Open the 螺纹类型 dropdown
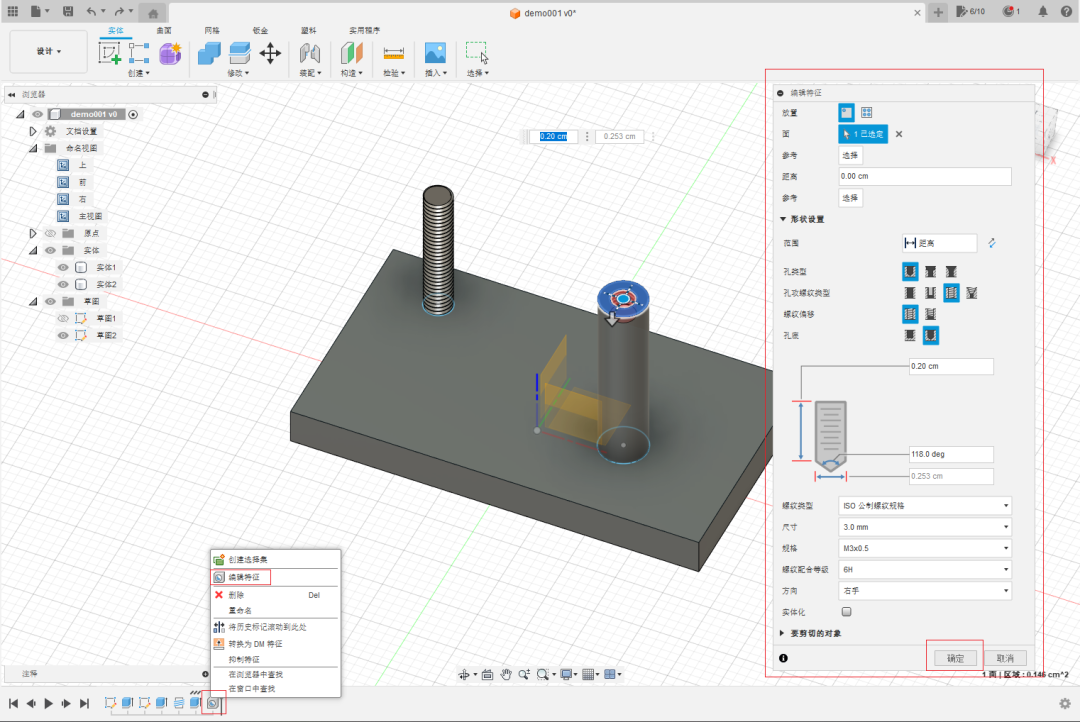 click(925, 506)
